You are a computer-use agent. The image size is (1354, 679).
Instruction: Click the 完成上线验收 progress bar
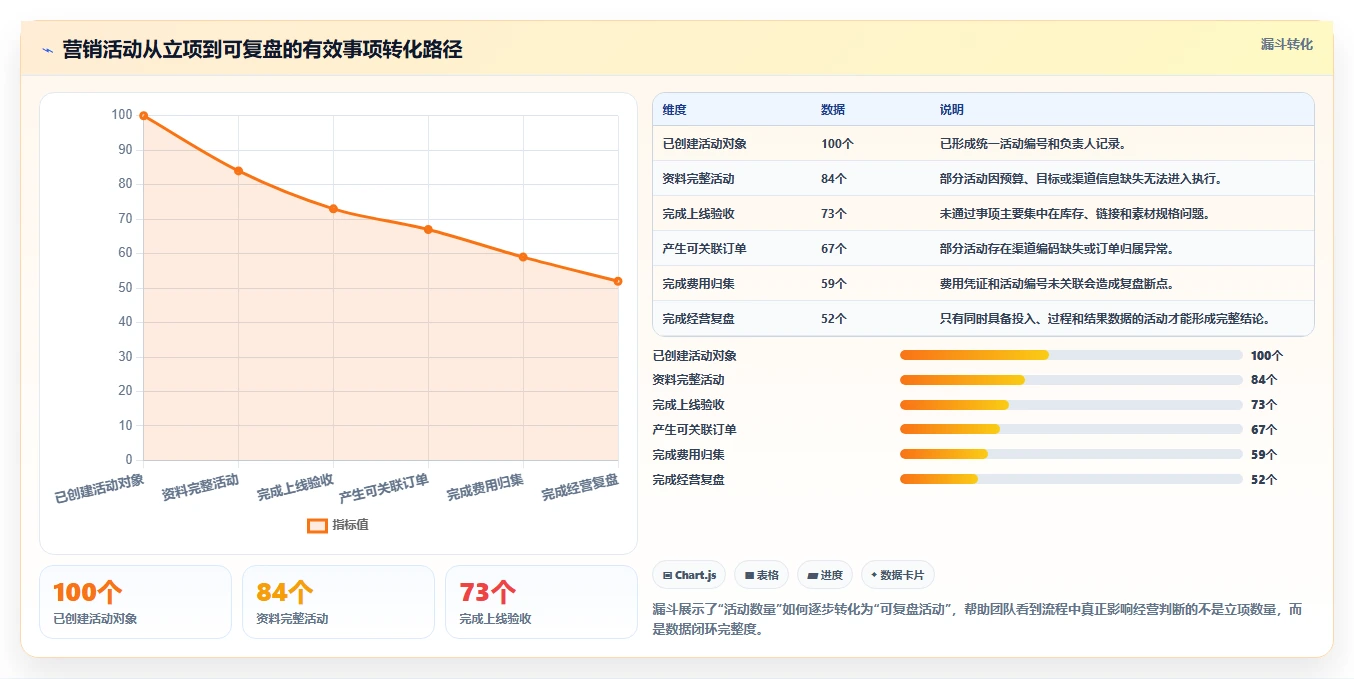pyautogui.click(x=1071, y=405)
